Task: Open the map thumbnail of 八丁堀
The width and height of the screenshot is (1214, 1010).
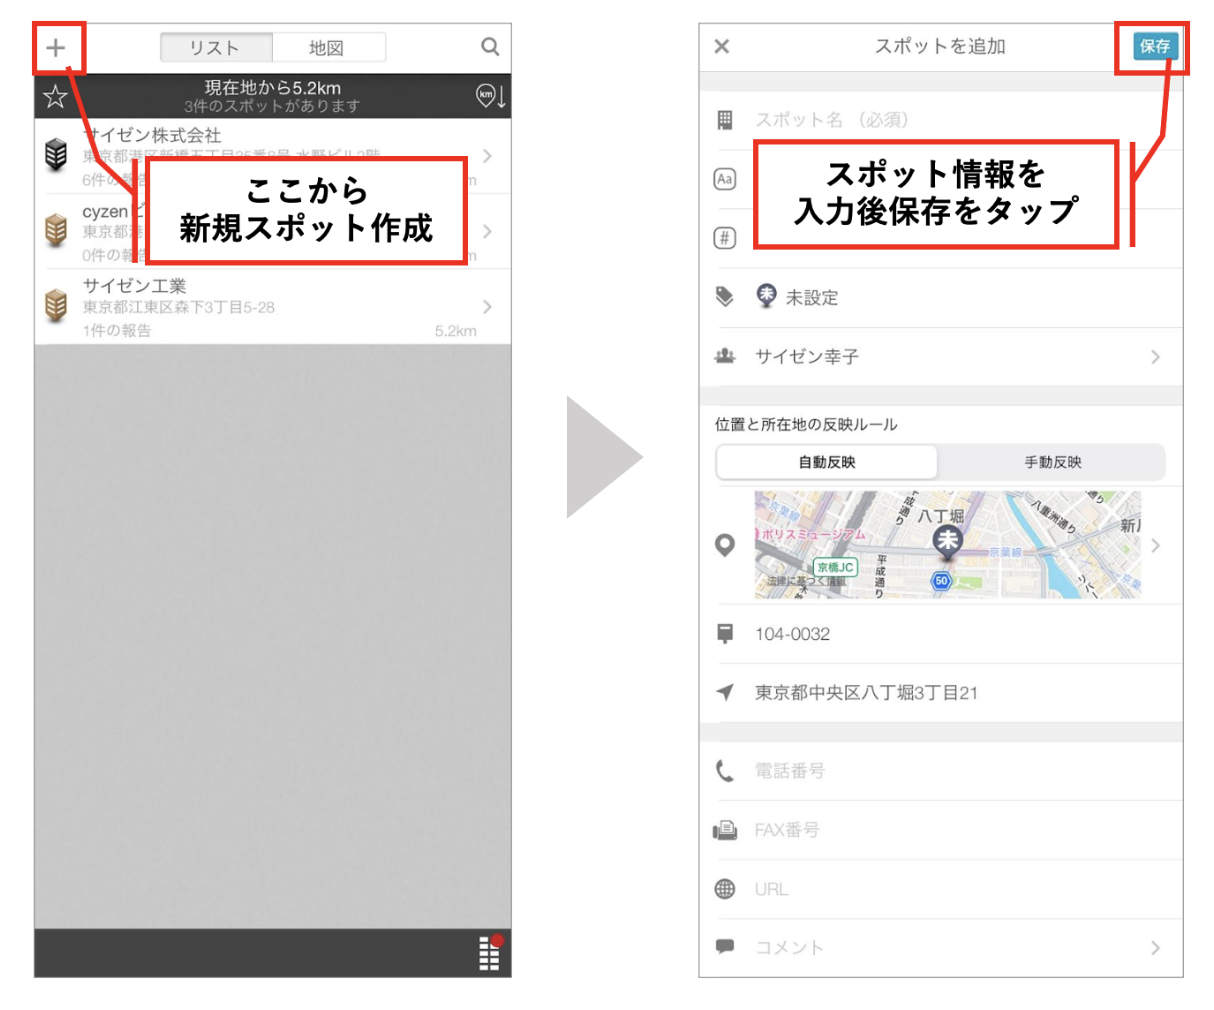Action: (x=947, y=545)
